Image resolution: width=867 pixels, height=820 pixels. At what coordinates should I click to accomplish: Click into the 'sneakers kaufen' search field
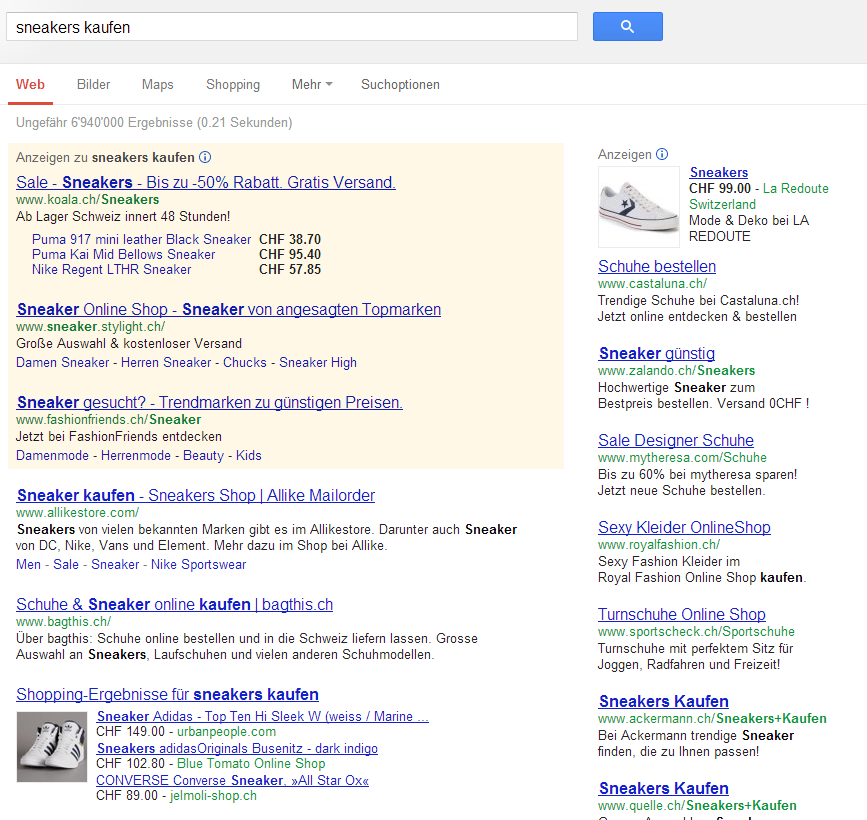[x=290, y=27]
